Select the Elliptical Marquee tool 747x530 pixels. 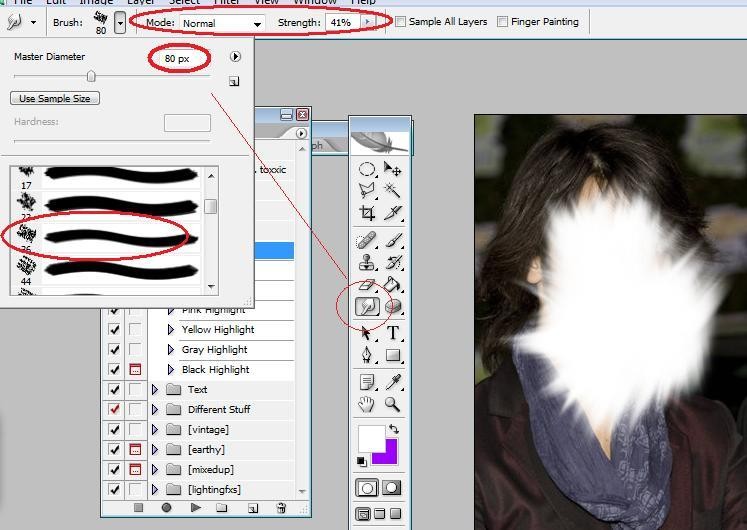366,169
